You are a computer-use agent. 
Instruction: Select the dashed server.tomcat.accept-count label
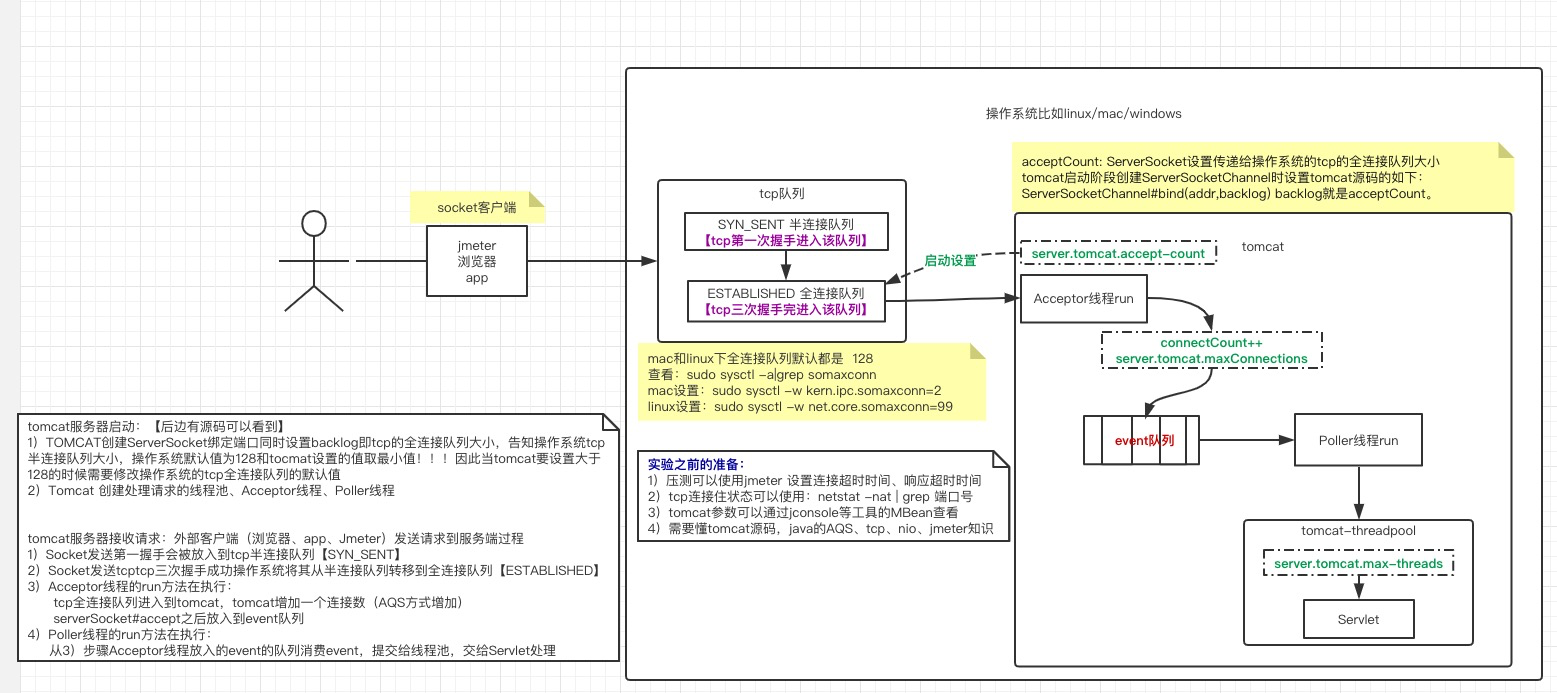point(1118,254)
